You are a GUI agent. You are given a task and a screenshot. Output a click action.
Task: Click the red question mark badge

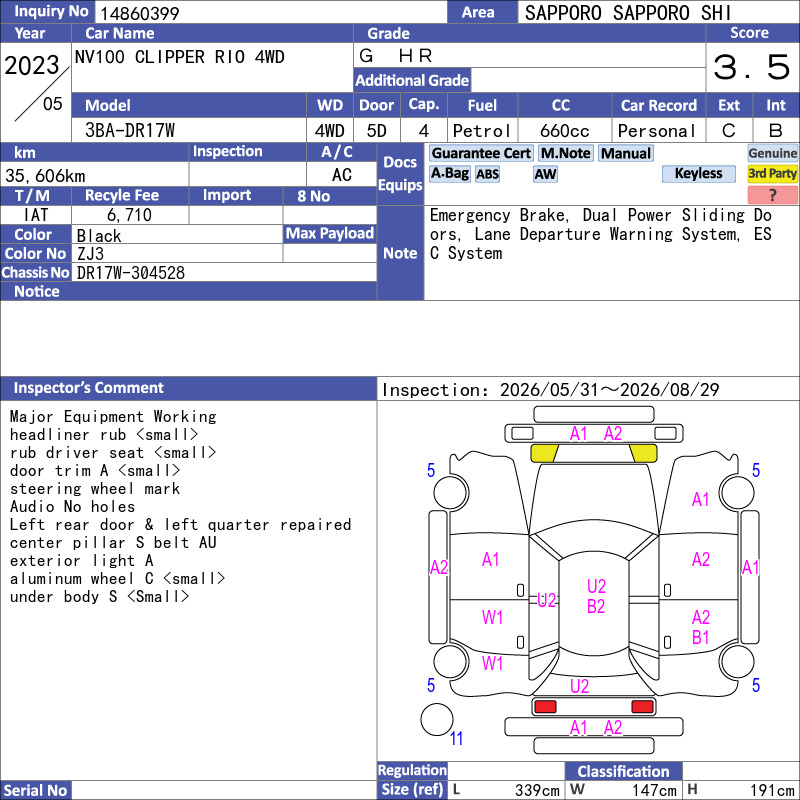tap(772, 194)
